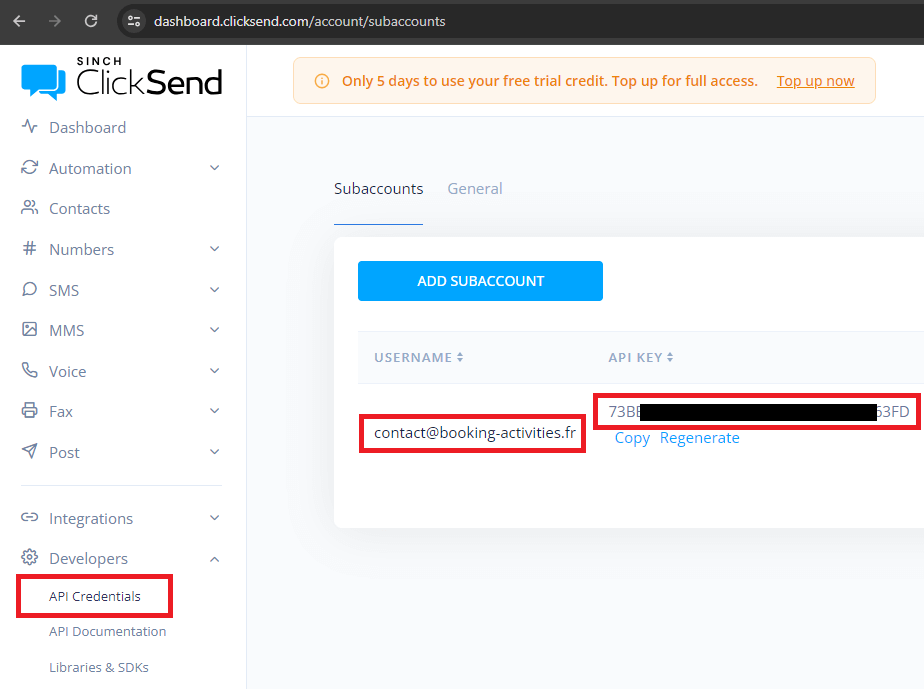Collapse the Developers menu chevron
The image size is (924, 689).
pyautogui.click(x=214, y=559)
